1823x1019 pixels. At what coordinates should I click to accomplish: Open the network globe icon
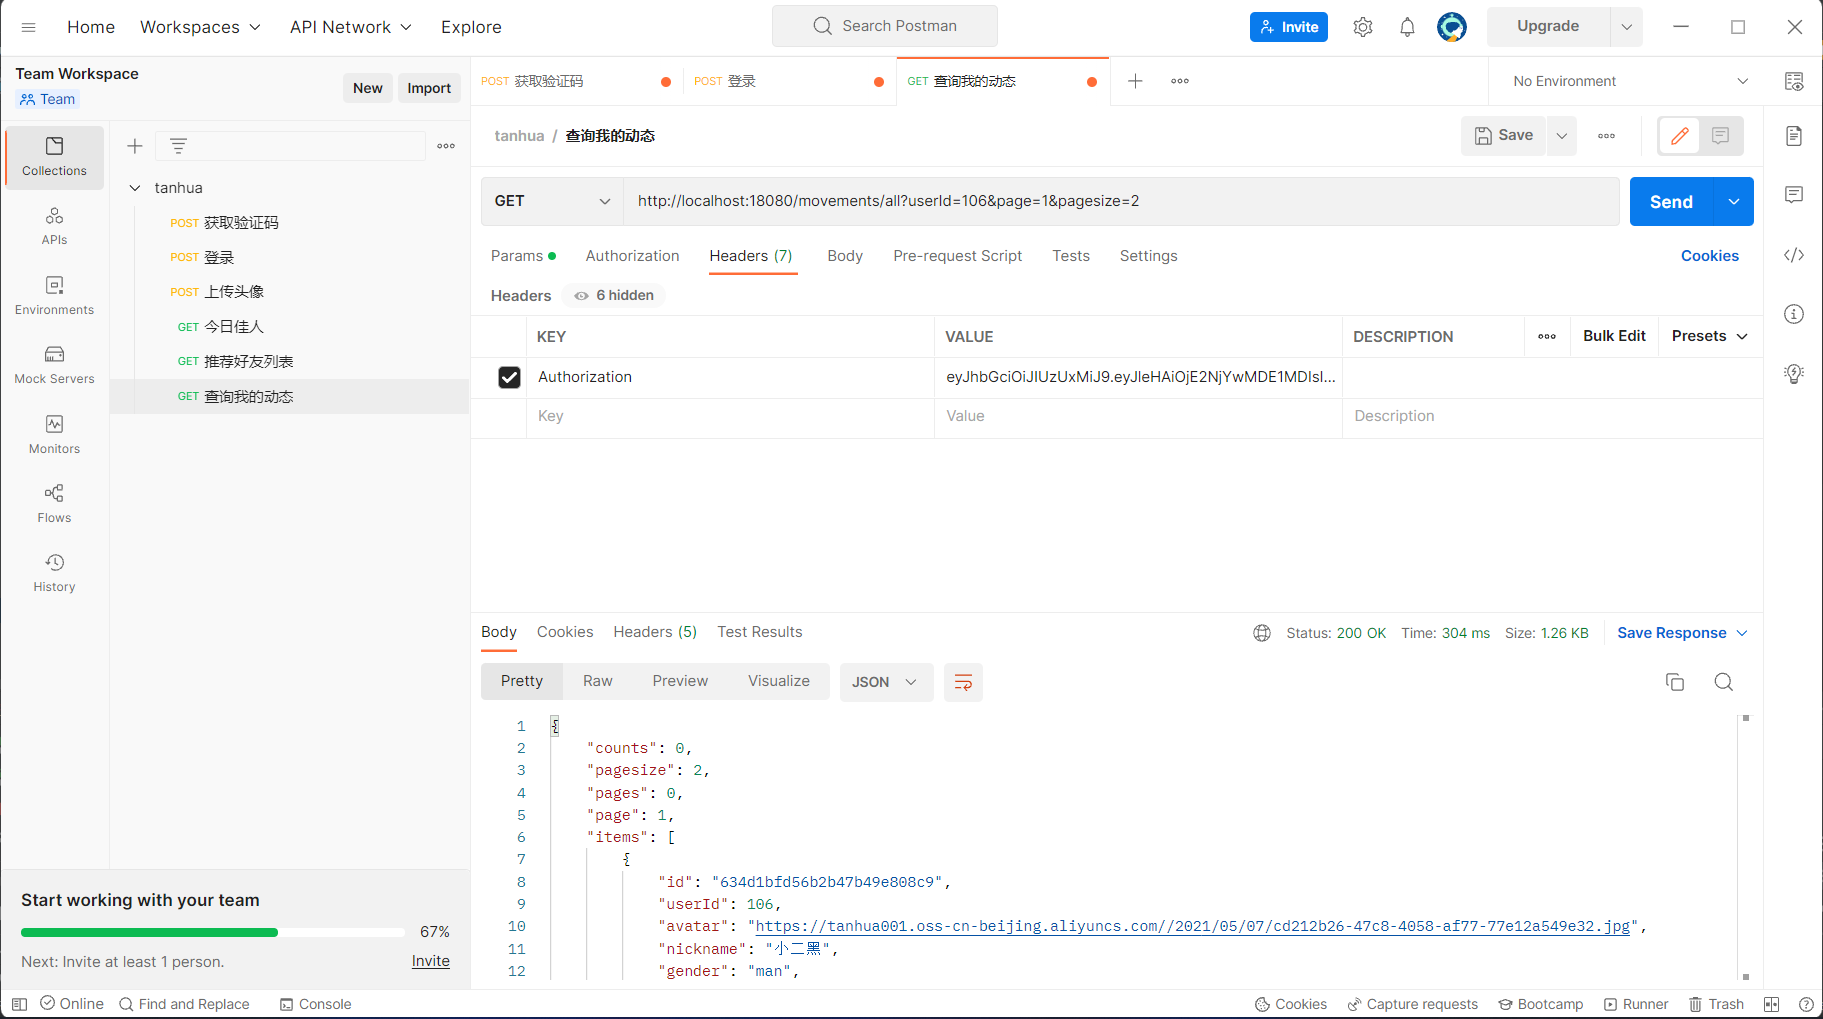[1262, 633]
